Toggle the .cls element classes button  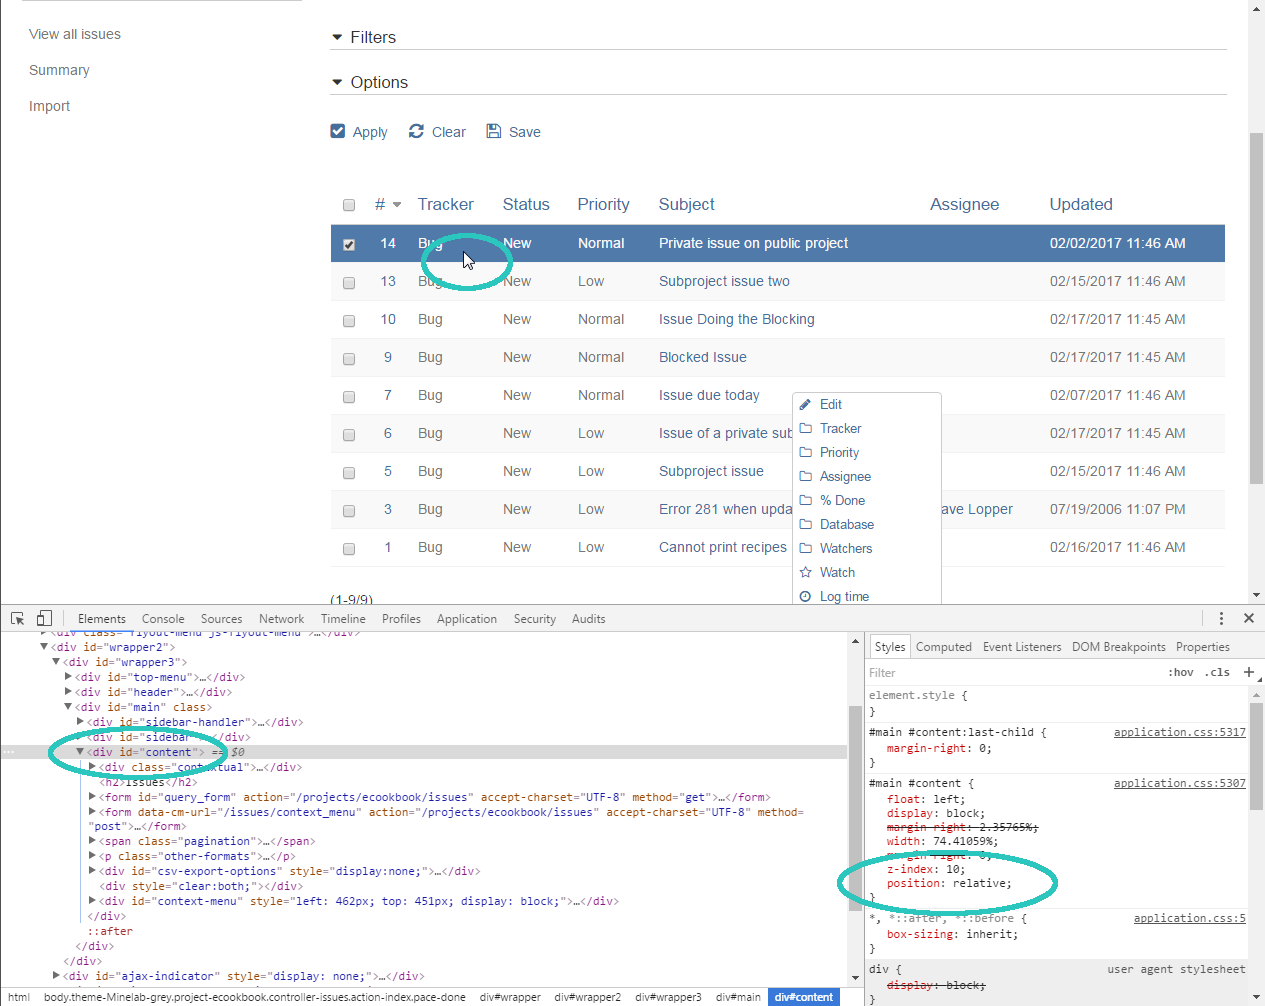[1217, 673]
